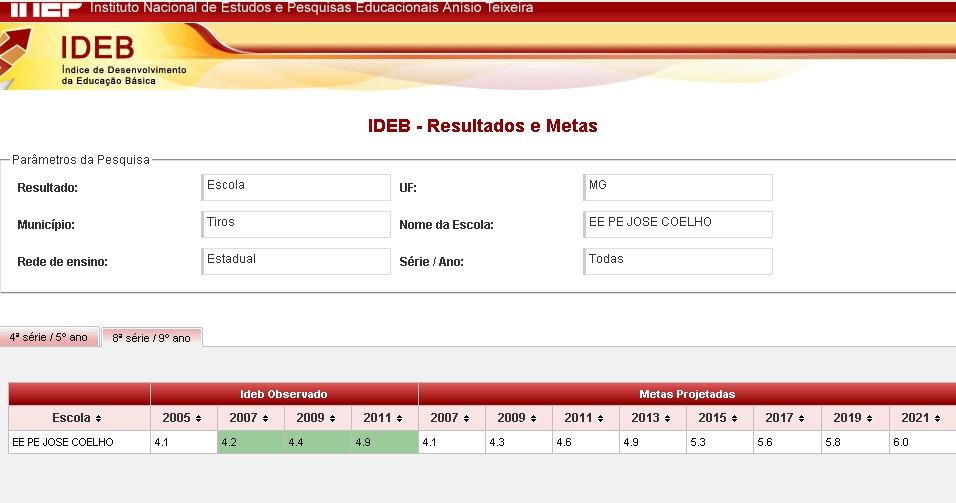The image size is (956, 503).
Task: Click the green observed 4.9 cell
Action: pyautogui.click(x=385, y=442)
